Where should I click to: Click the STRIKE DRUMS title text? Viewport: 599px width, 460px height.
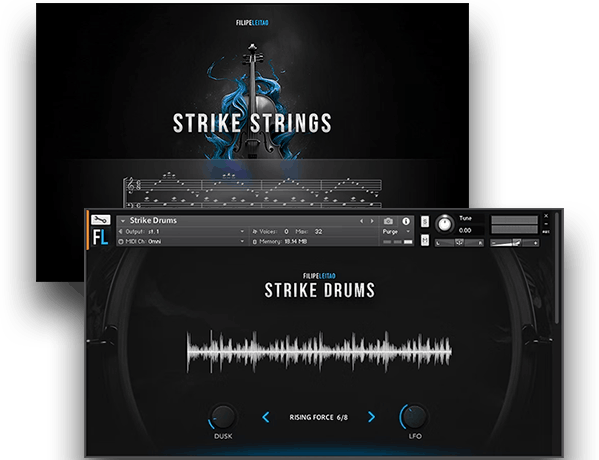click(320, 290)
